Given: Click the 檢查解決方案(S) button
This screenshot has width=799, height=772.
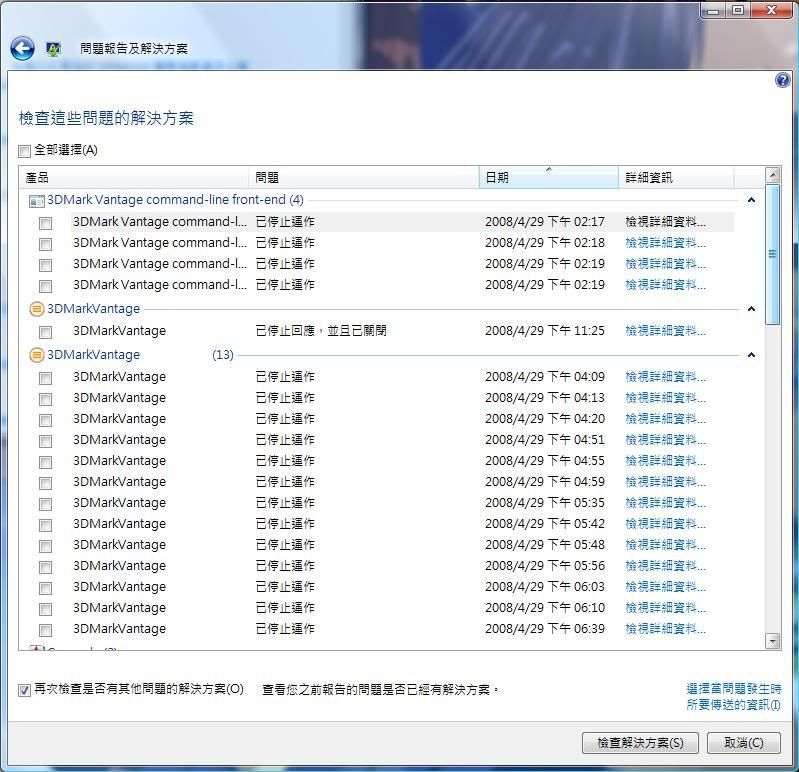Looking at the screenshot, I should (640, 743).
